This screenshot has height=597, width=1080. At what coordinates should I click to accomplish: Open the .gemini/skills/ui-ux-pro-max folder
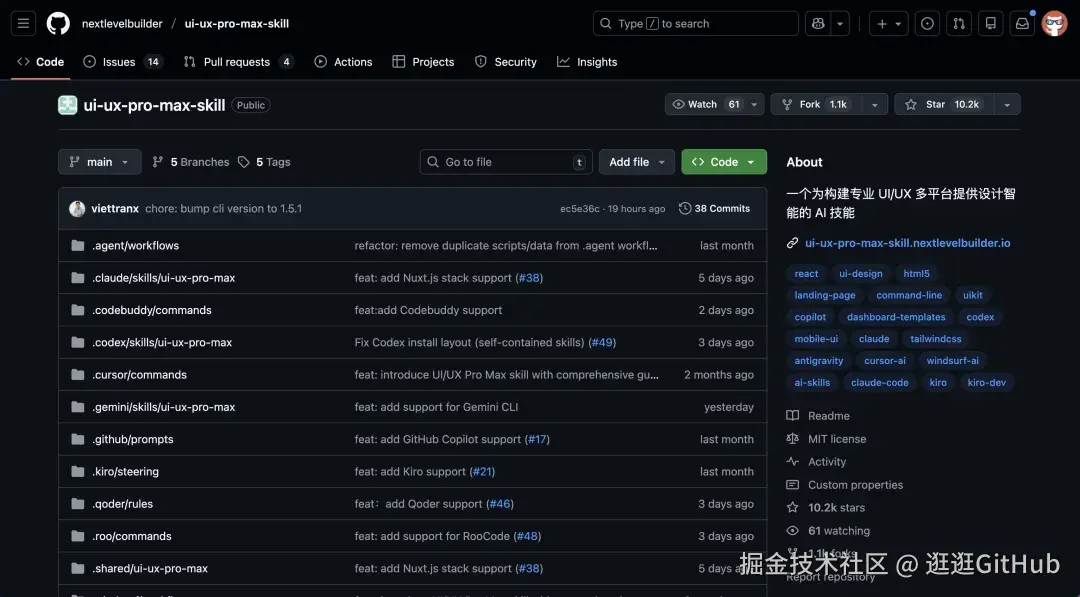click(164, 407)
